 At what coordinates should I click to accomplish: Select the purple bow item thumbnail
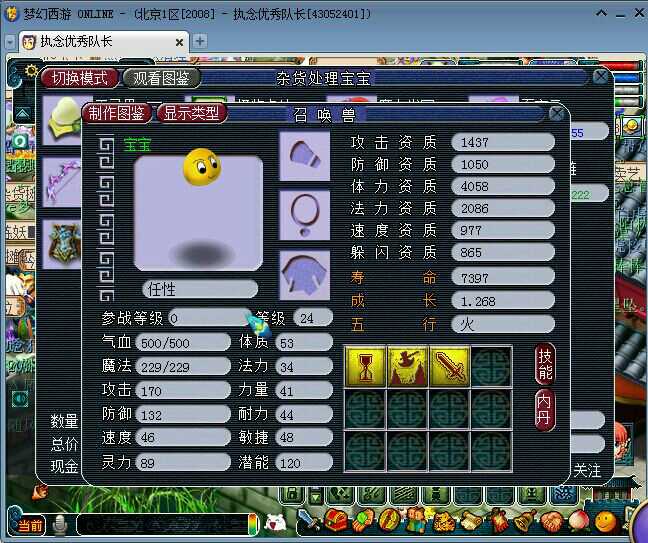tap(62, 182)
